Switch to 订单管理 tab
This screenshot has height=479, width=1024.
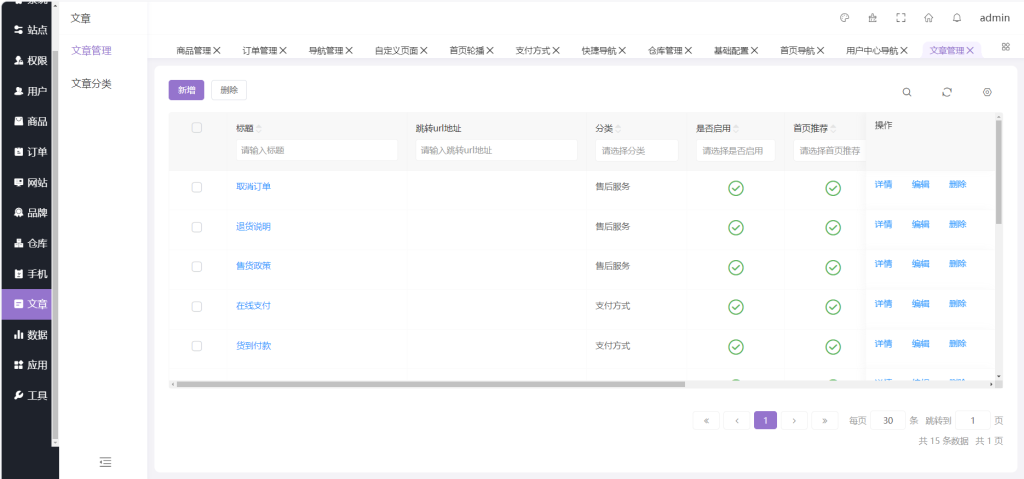pos(259,50)
